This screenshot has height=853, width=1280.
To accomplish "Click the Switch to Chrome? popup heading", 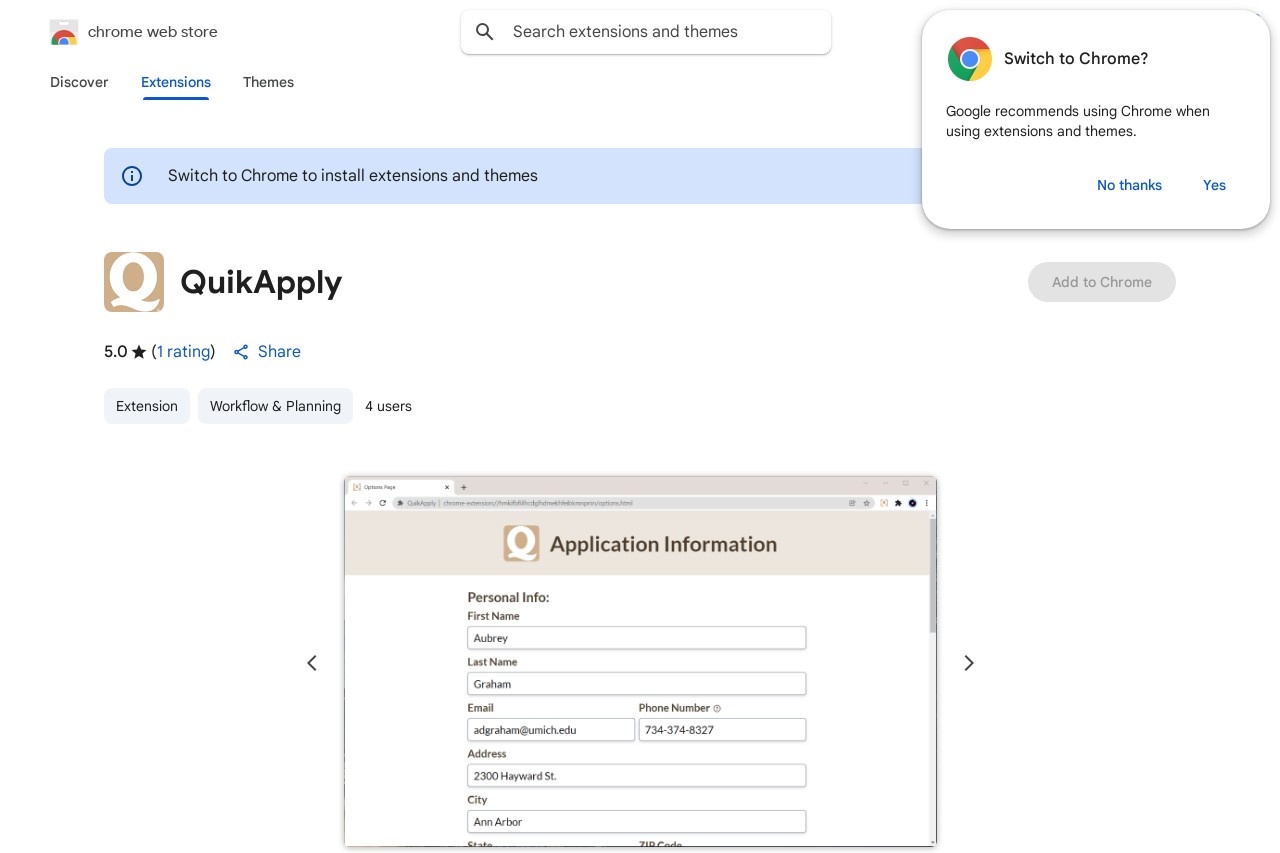I will coord(1076,59).
